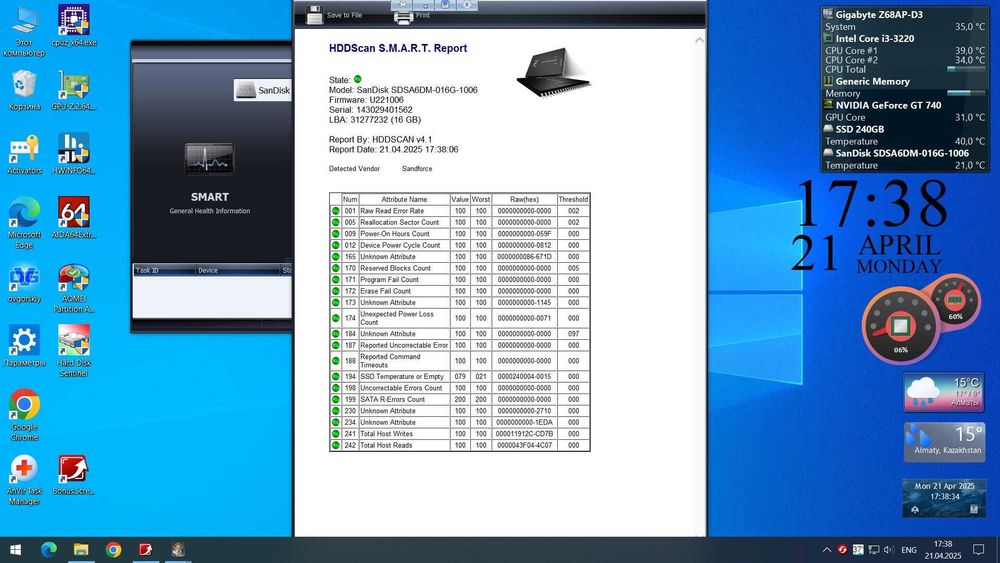Screen dimensions: 1000x563
Task: Open Этот компьютер desktop icon
Action: (x=24, y=31)
